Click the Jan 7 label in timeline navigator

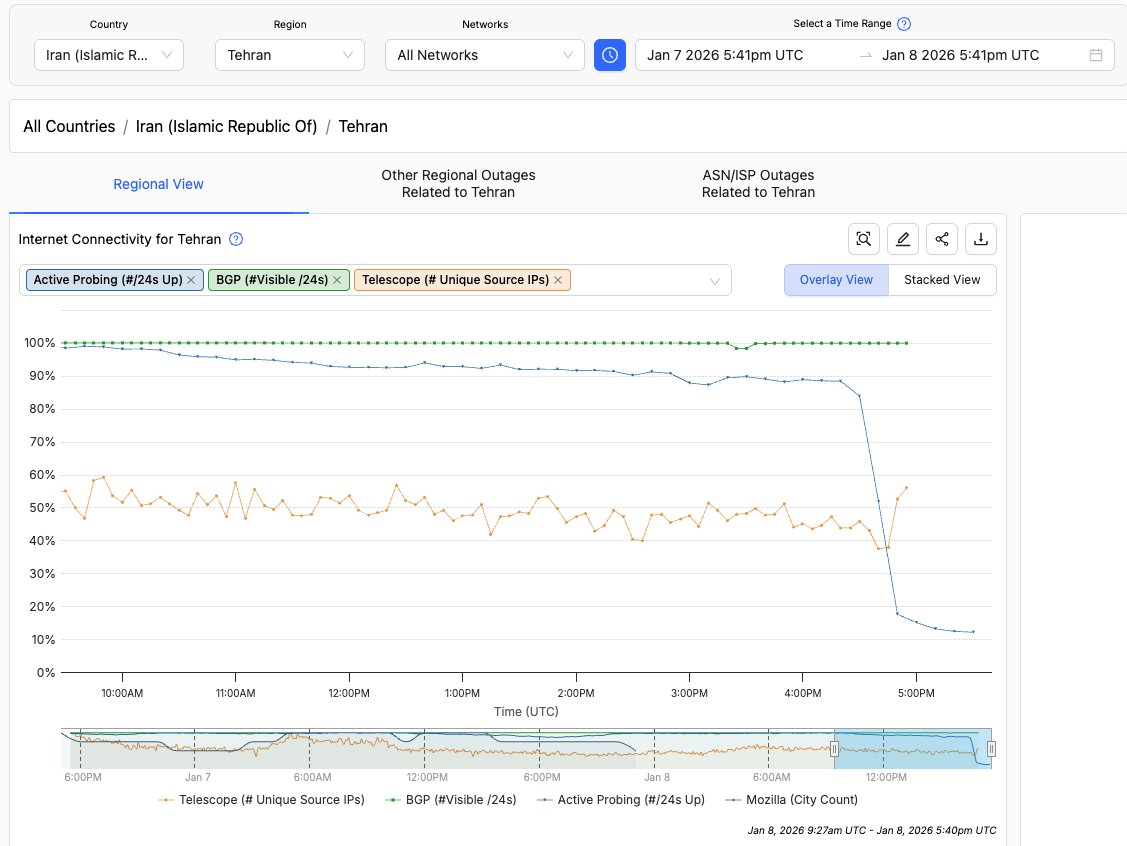point(198,777)
